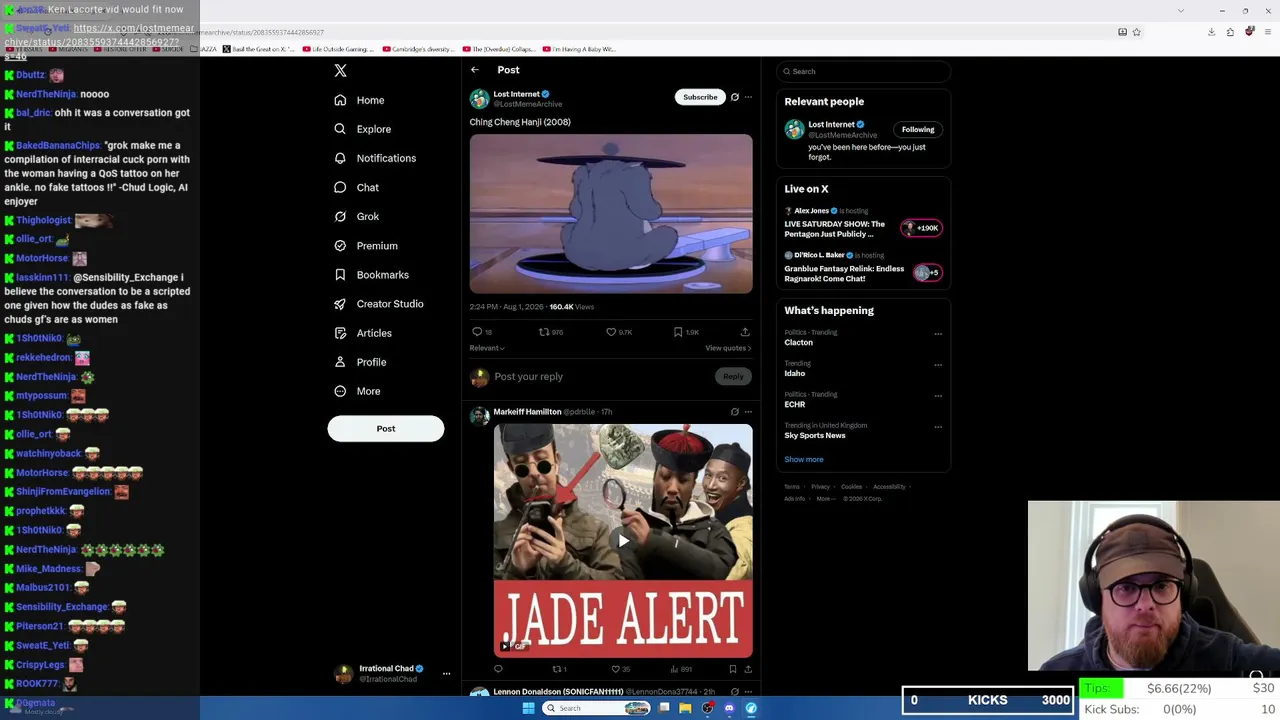1280x720 pixels.
Task: Click the X search input field
Action: point(862,72)
